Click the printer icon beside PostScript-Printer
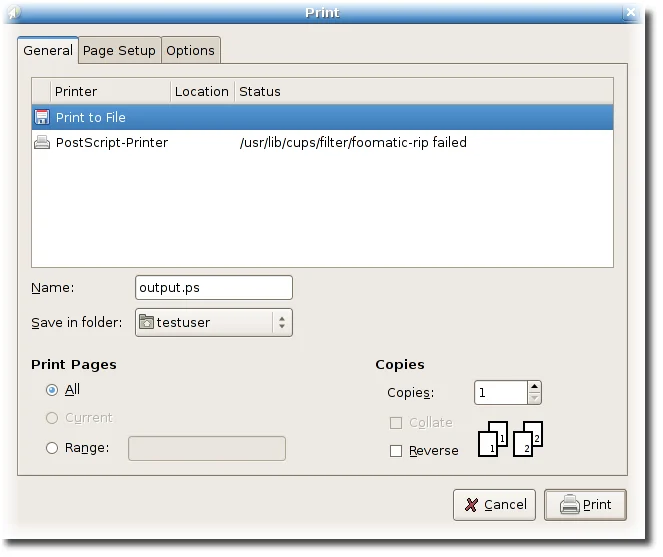Image resolution: width=663 pixels, height=557 pixels. pyautogui.click(x=42, y=143)
